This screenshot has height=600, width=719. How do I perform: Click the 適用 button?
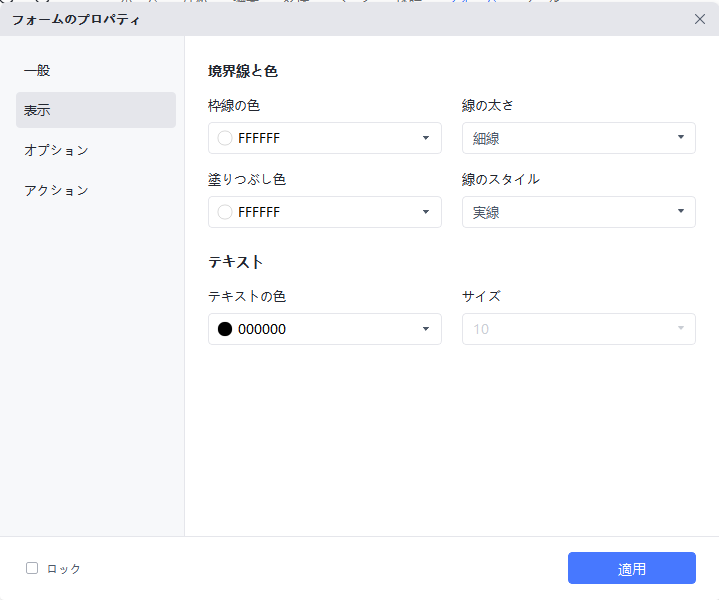631,568
